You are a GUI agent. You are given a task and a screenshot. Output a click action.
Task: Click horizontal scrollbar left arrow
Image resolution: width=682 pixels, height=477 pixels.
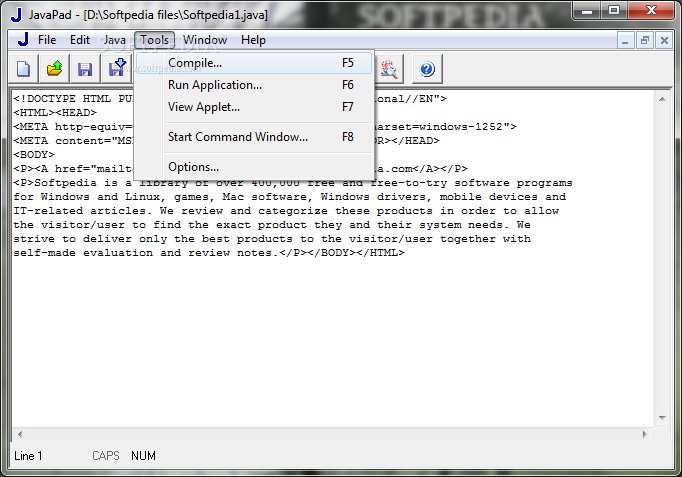click(20, 434)
